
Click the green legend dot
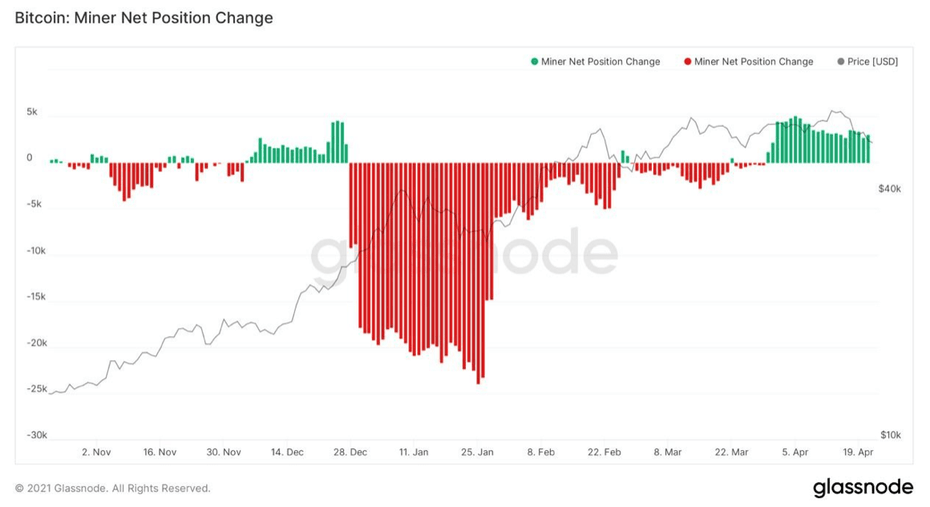[534, 62]
